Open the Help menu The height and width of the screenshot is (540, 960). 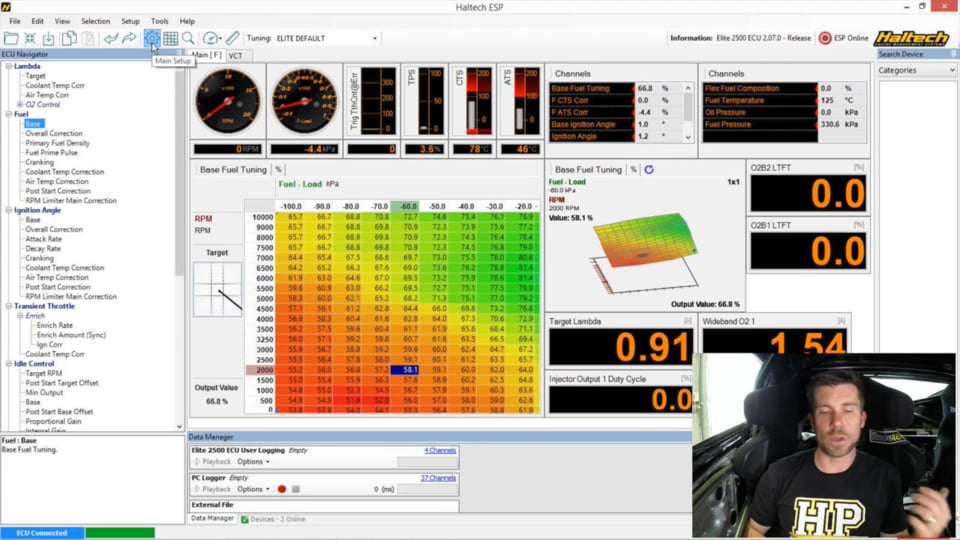point(187,21)
